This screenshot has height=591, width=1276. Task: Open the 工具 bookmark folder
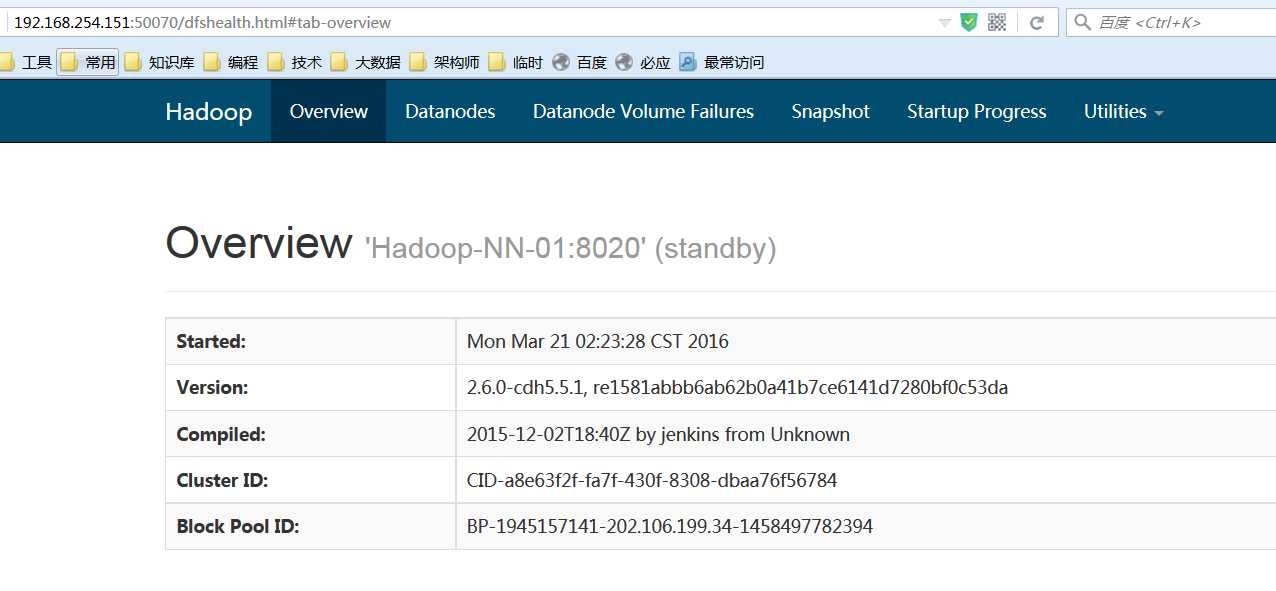click(x=24, y=62)
